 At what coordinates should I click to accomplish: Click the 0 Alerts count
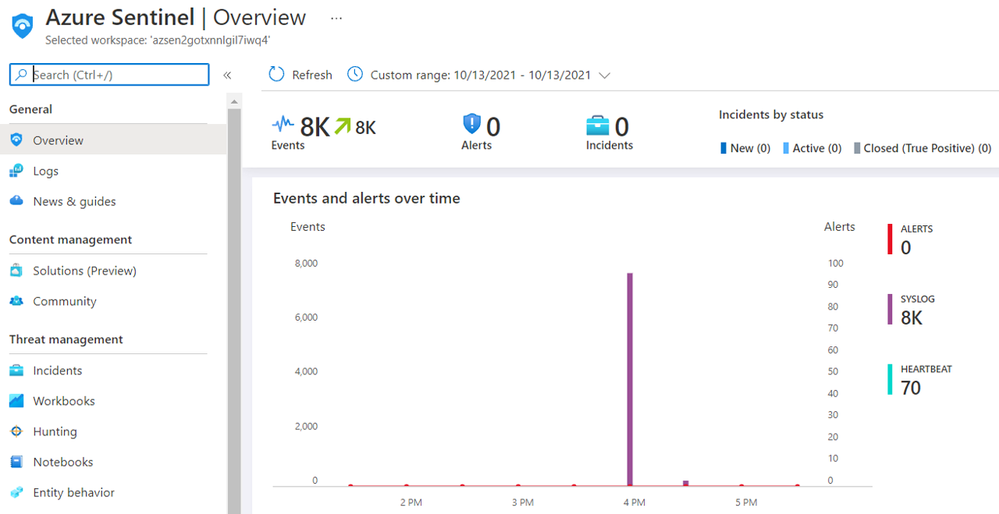coord(493,127)
